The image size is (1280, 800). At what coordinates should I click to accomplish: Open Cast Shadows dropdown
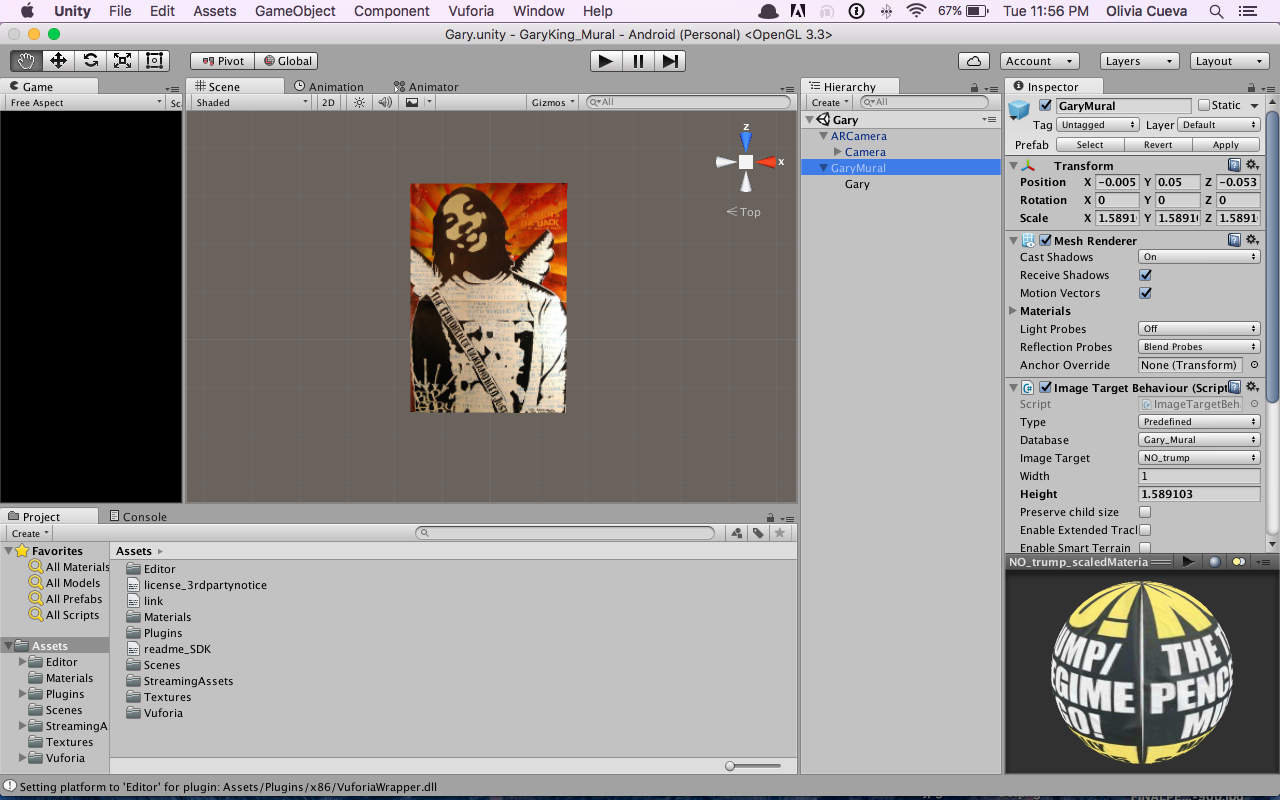(x=1199, y=257)
